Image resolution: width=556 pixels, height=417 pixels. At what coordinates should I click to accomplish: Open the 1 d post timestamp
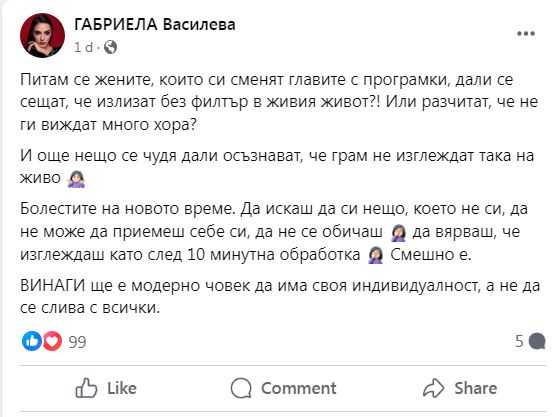click(83, 47)
